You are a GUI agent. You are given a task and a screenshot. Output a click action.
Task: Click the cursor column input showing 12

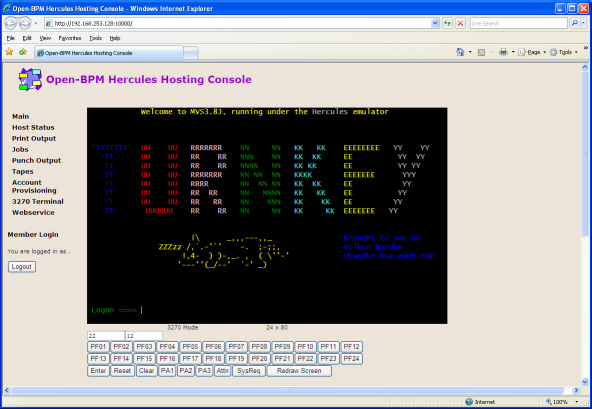144,336
